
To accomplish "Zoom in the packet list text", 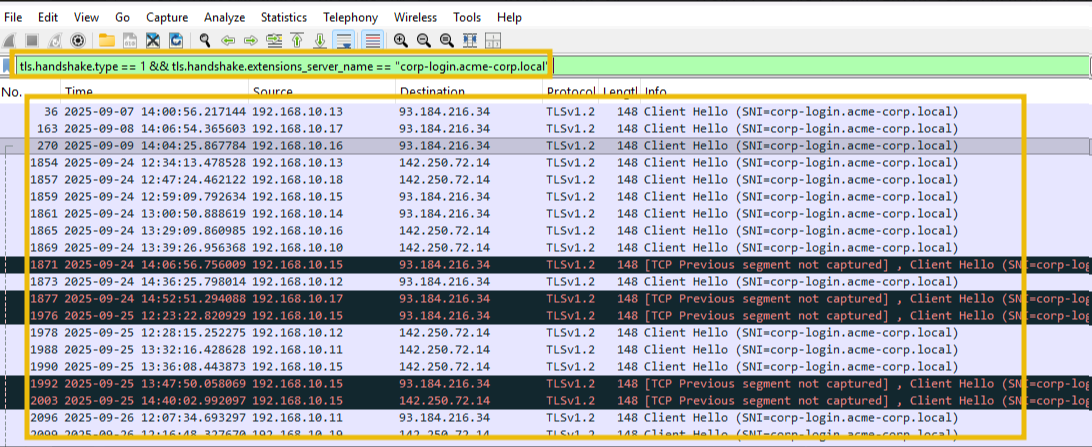I will (400, 41).
